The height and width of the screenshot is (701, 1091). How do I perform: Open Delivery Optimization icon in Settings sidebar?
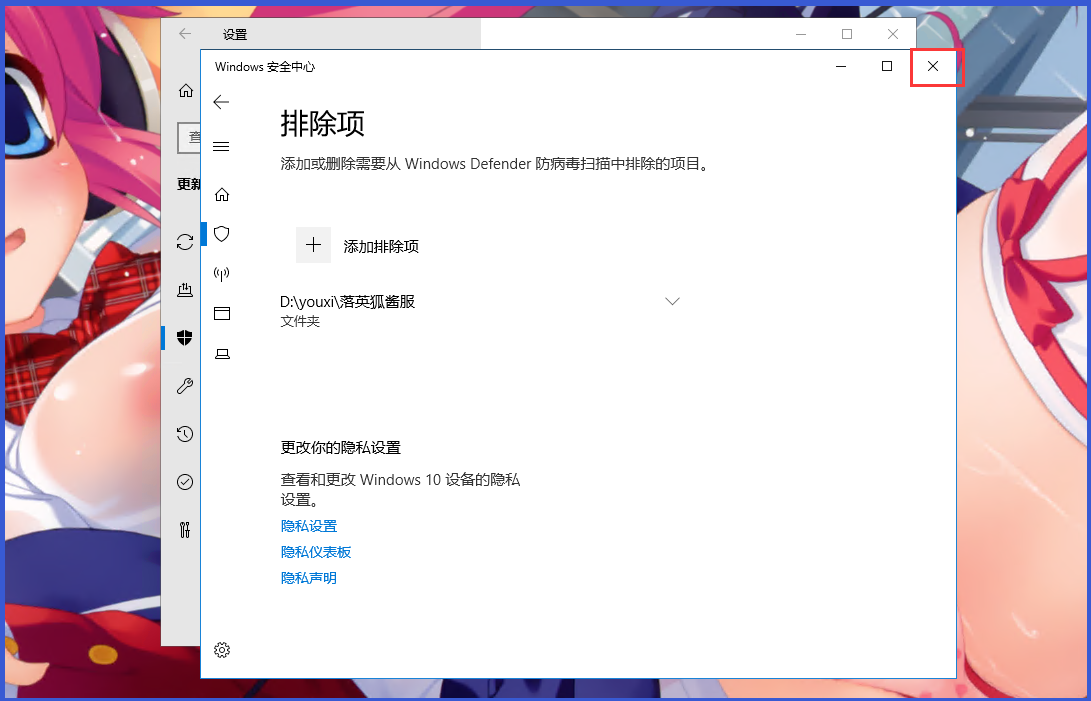(x=185, y=290)
